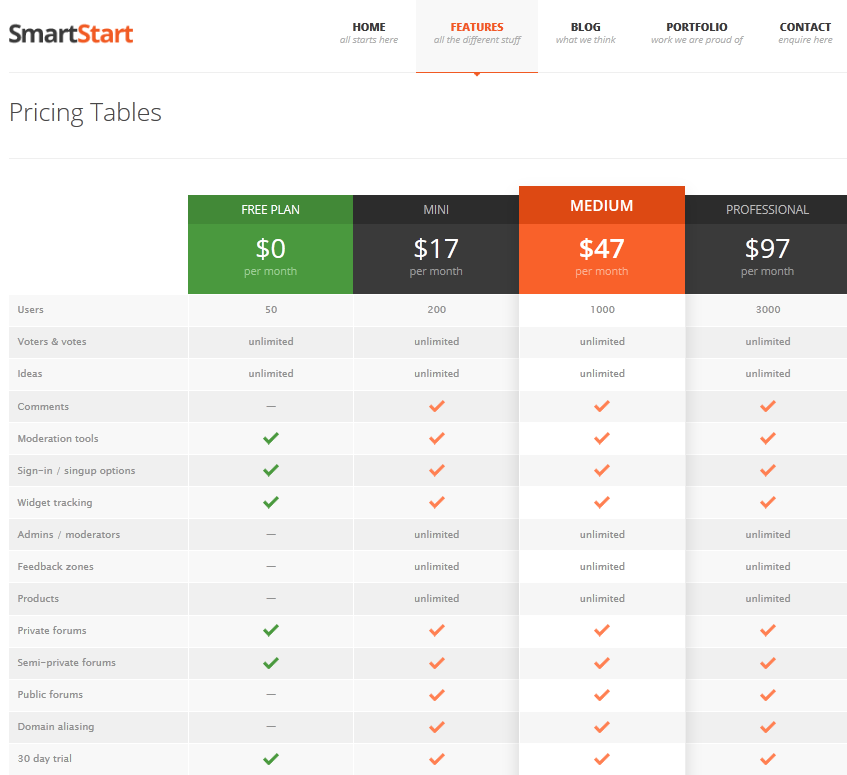Image resolution: width=847 pixels, height=775 pixels.
Task: Click the 1000 users cell
Action: [602, 309]
